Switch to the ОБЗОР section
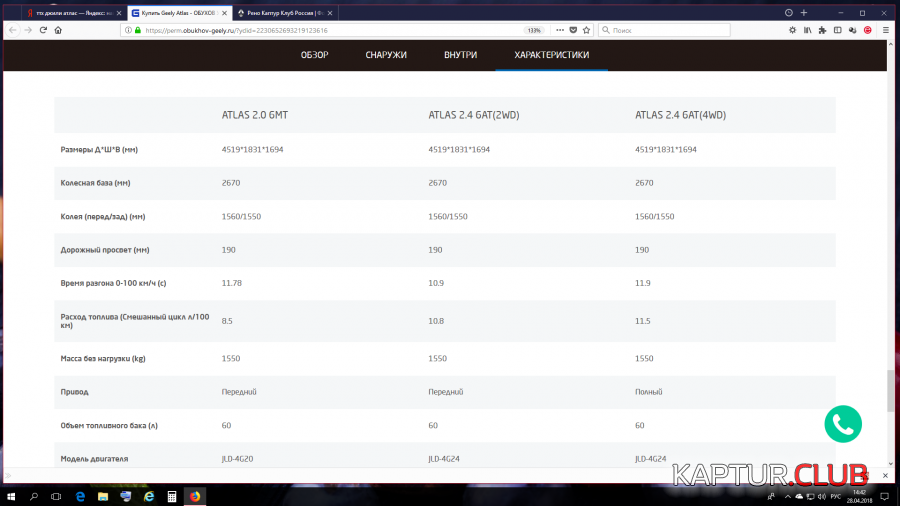Image resolution: width=900 pixels, height=506 pixels. [x=314, y=55]
